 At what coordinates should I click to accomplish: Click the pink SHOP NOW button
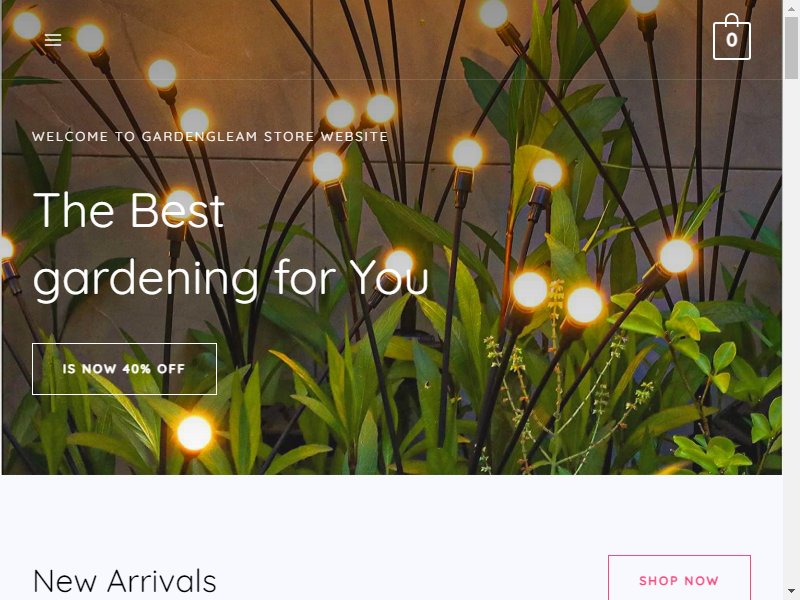pyautogui.click(x=679, y=580)
